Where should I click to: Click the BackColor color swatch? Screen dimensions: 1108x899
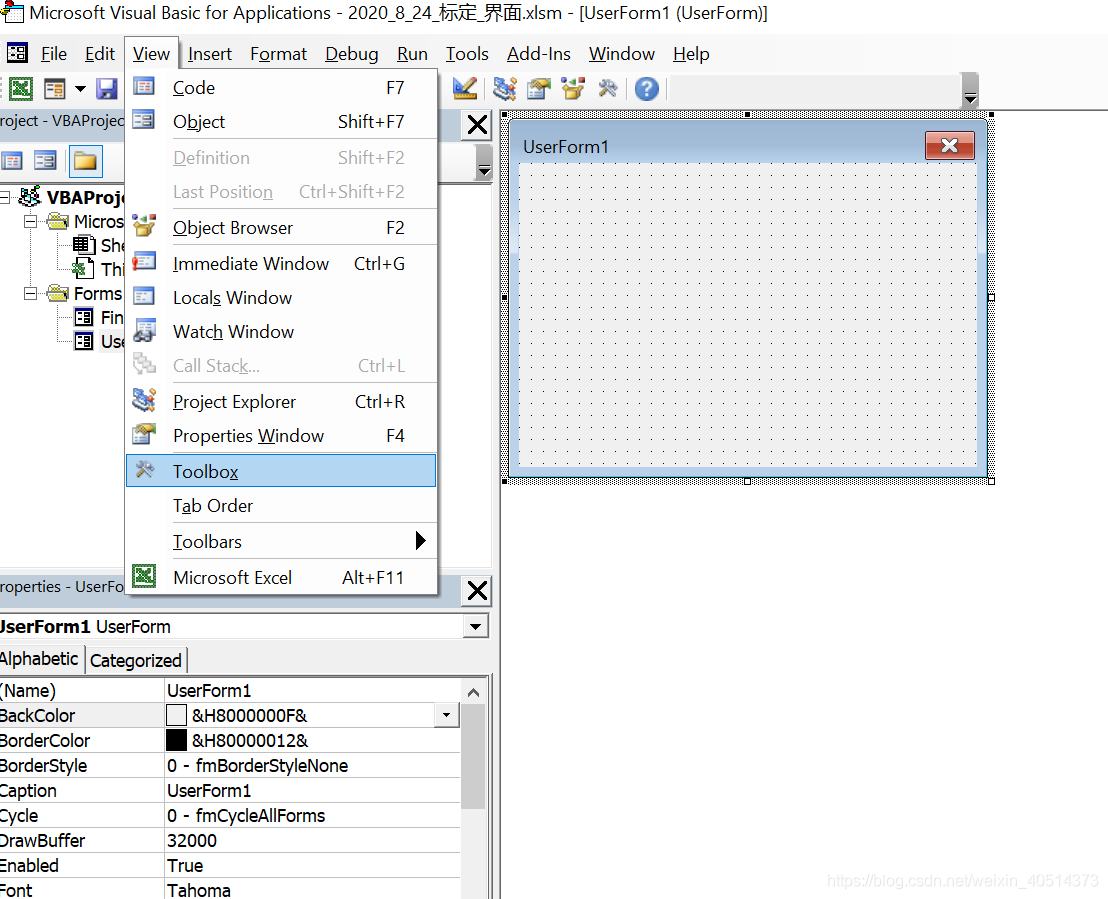coord(177,715)
